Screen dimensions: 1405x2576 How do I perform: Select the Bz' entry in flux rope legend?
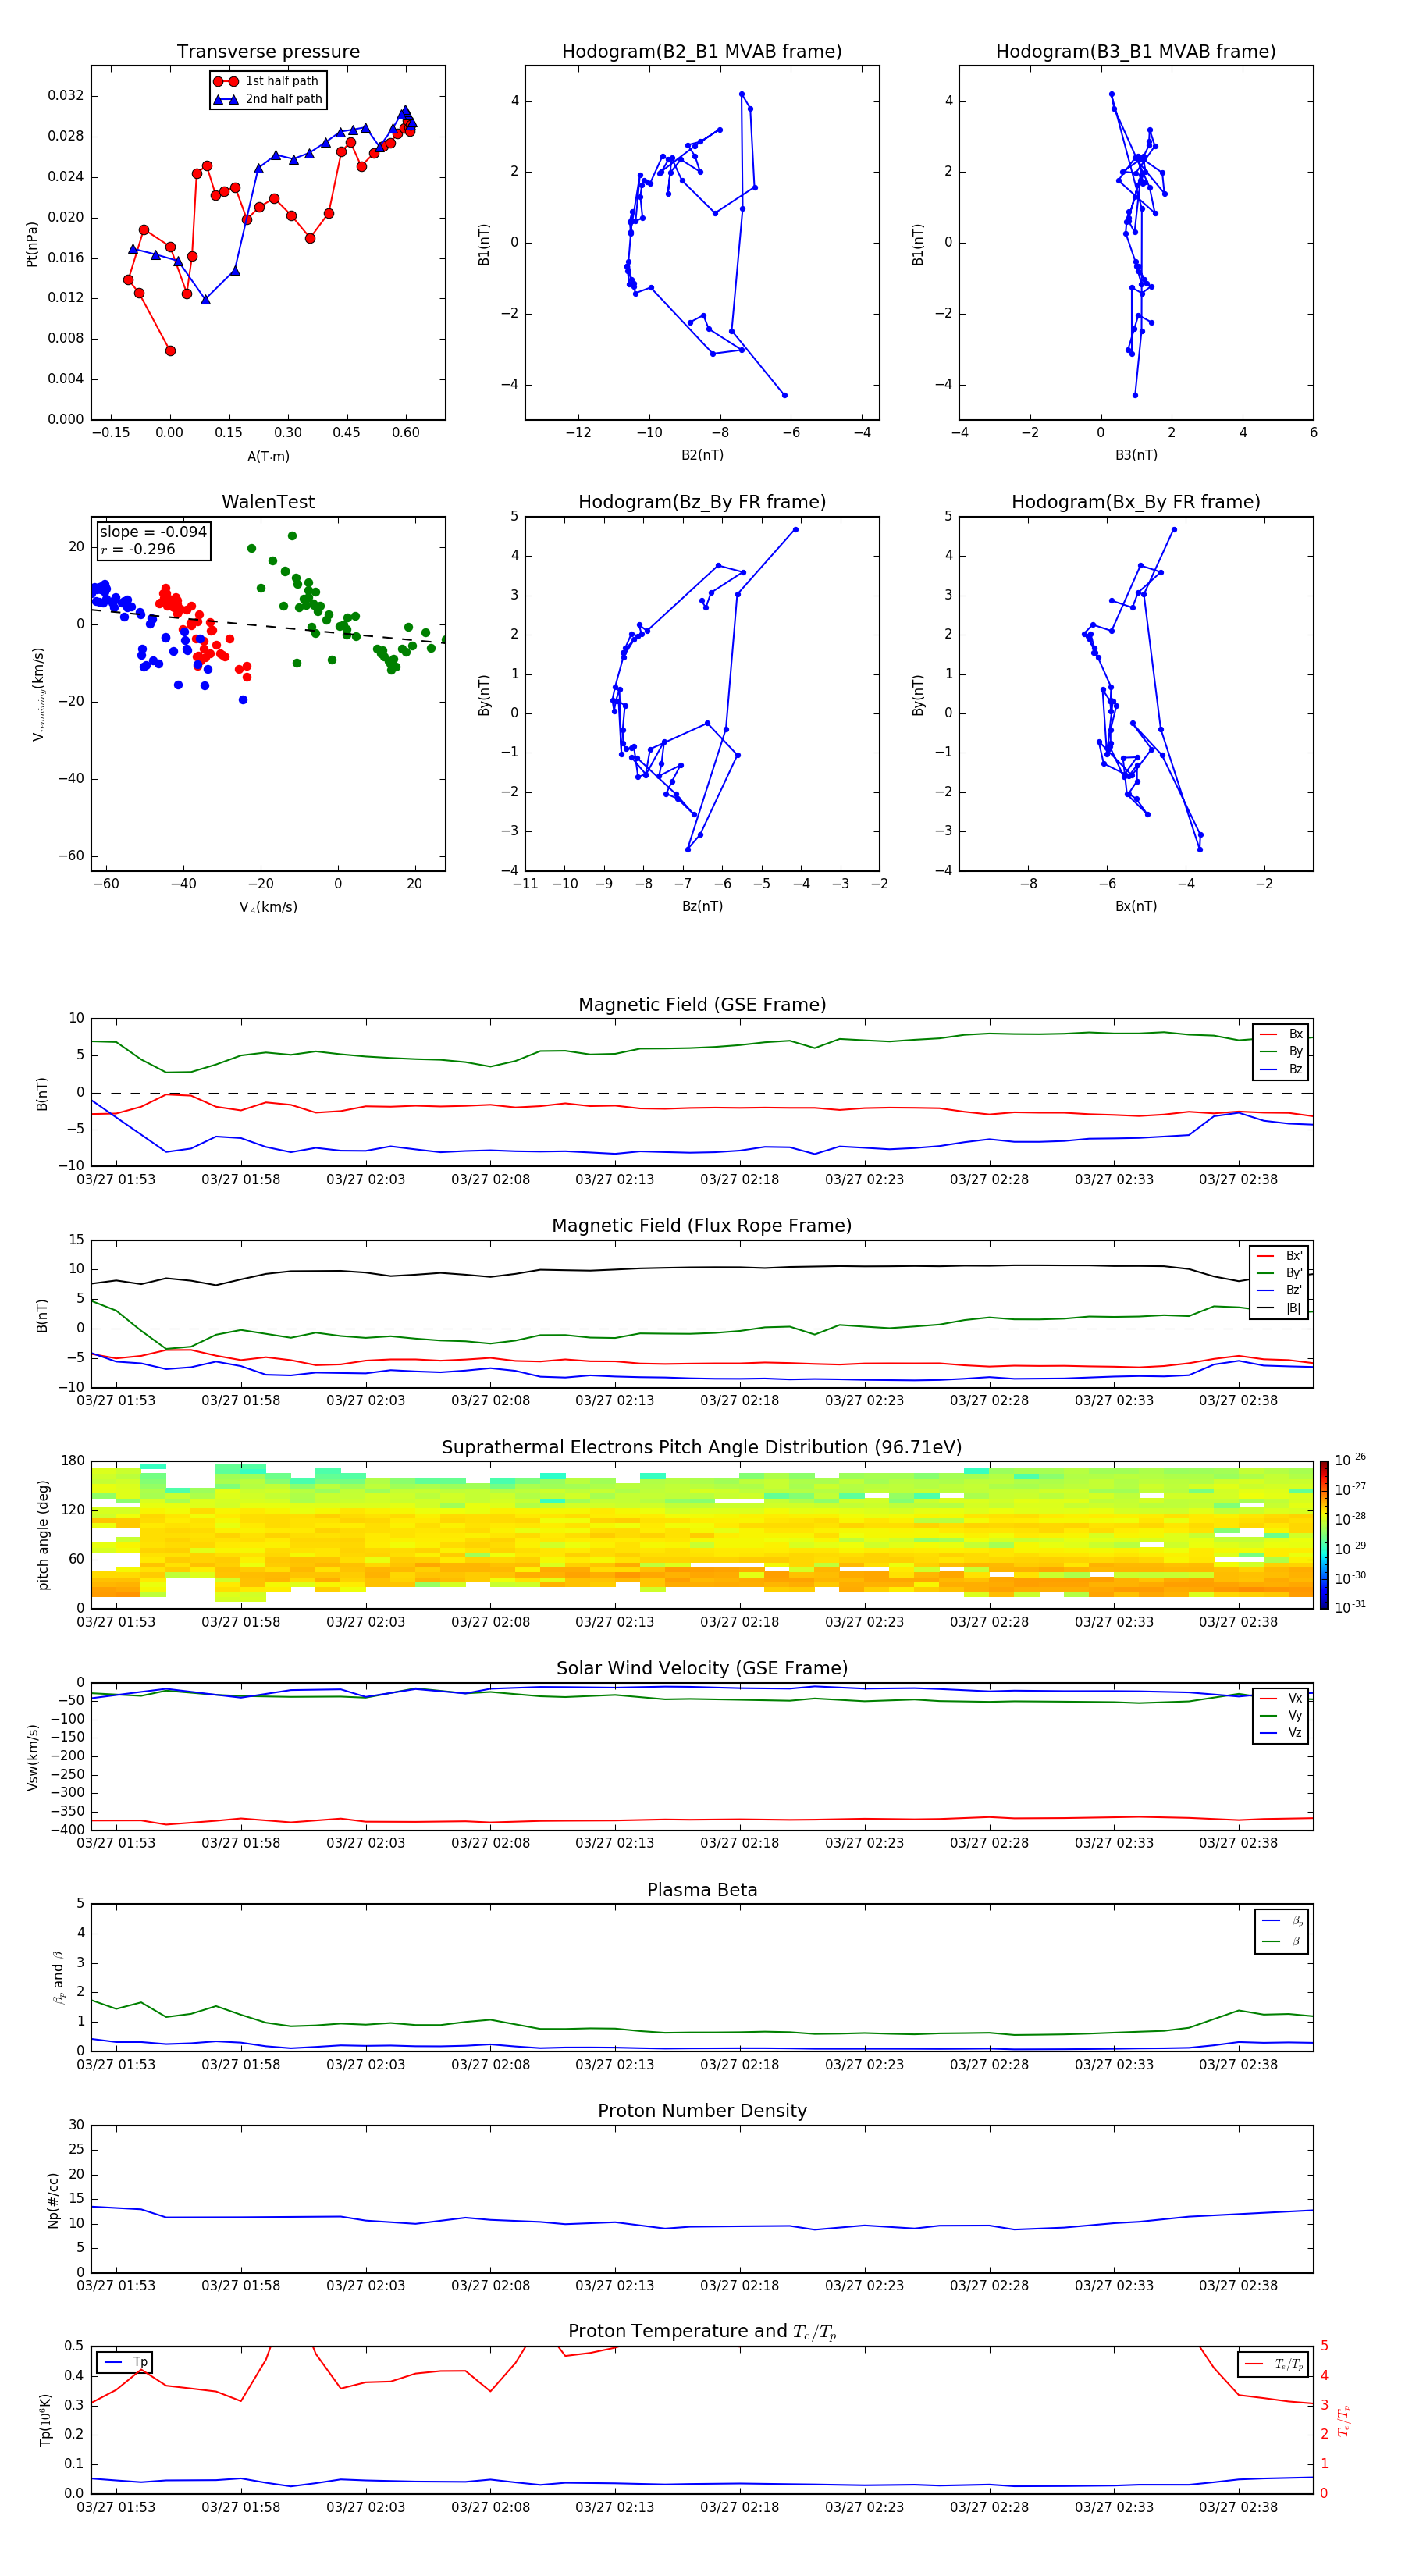point(1280,1290)
